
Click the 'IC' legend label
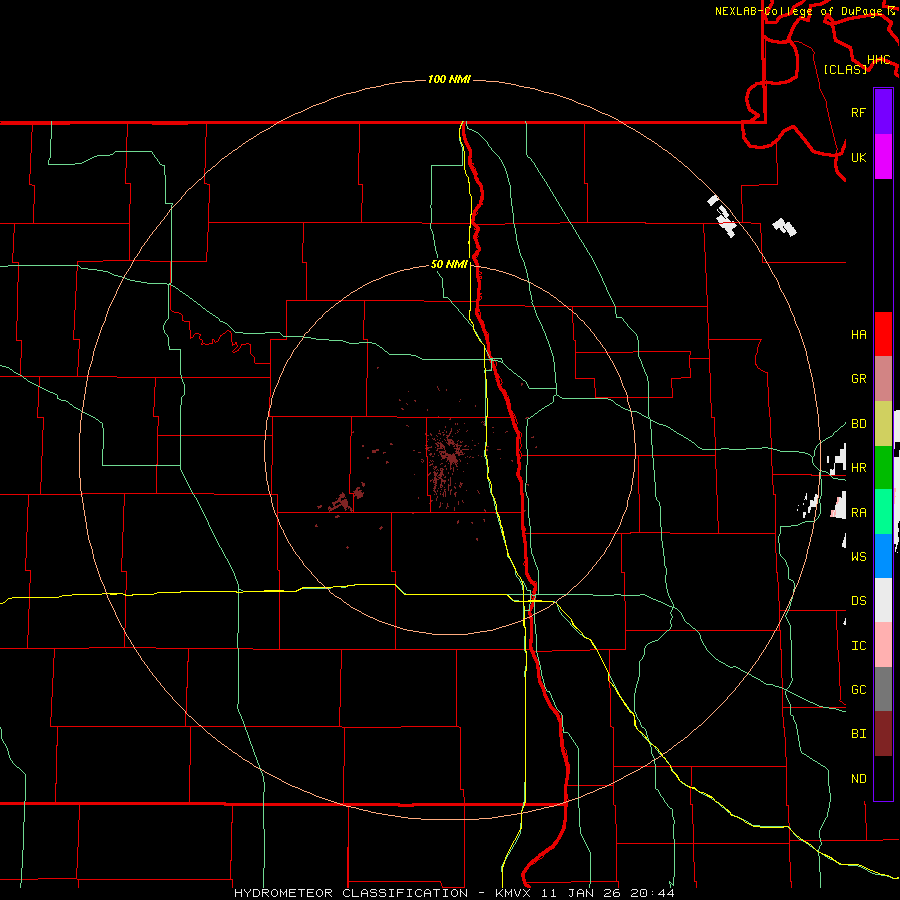point(858,645)
